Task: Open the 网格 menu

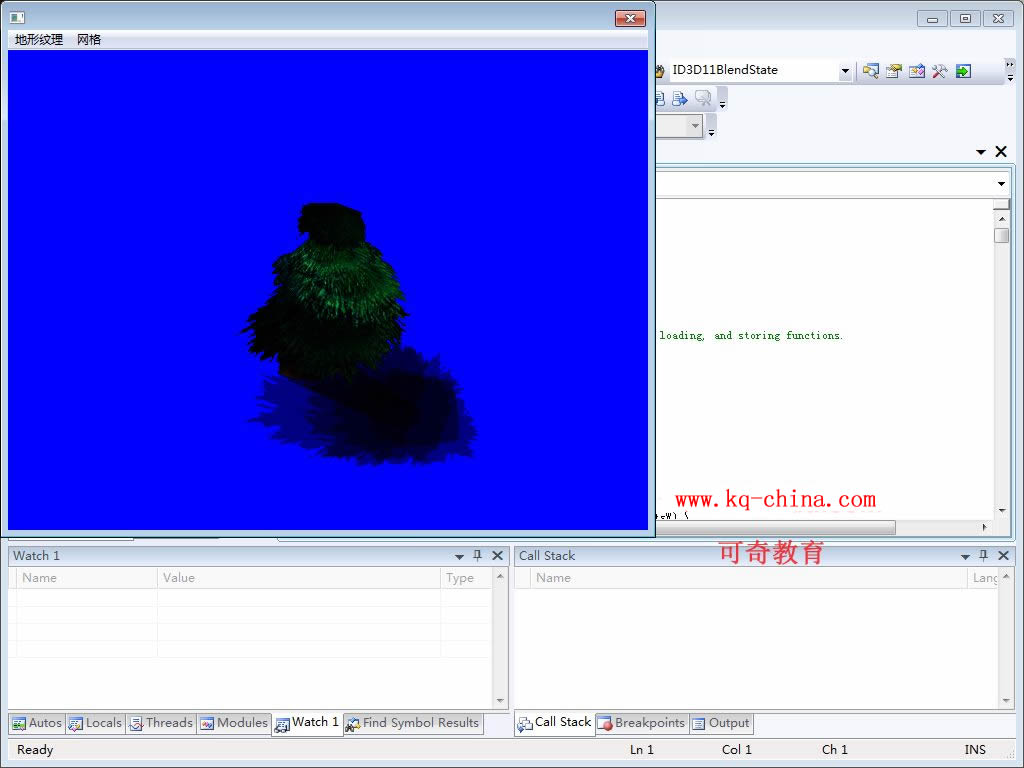Action: (89, 40)
